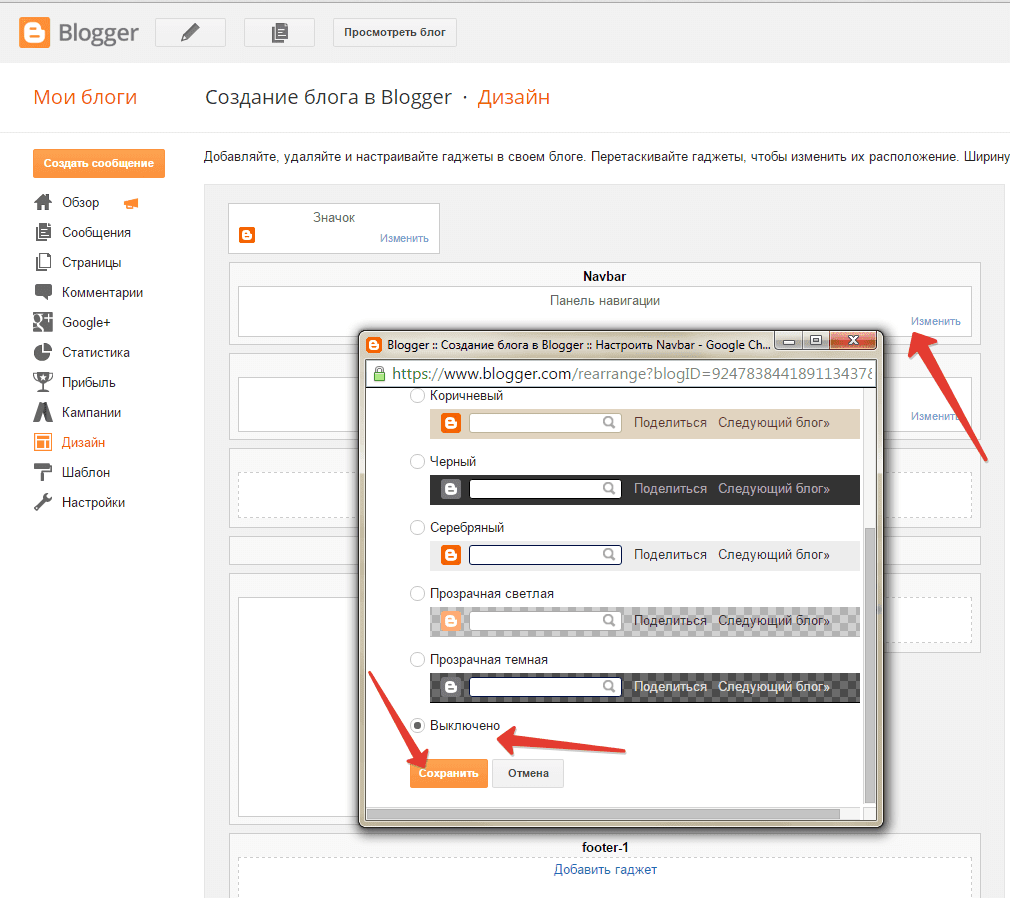Select the Прозрачная светлая radio button
The height and width of the screenshot is (898, 1010).
click(x=417, y=593)
